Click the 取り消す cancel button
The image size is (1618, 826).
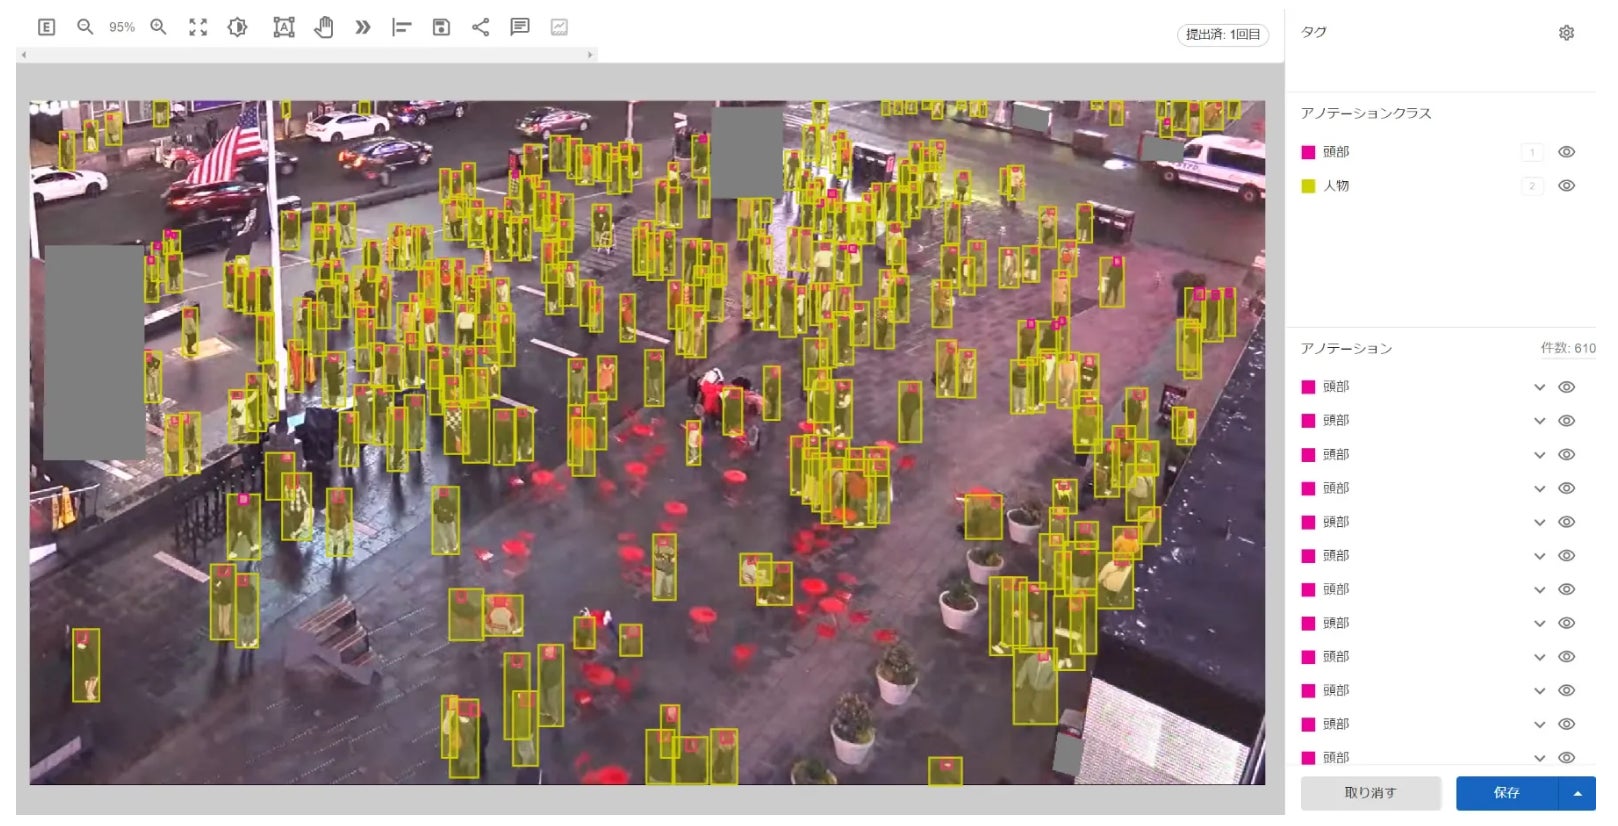(x=1370, y=793)
